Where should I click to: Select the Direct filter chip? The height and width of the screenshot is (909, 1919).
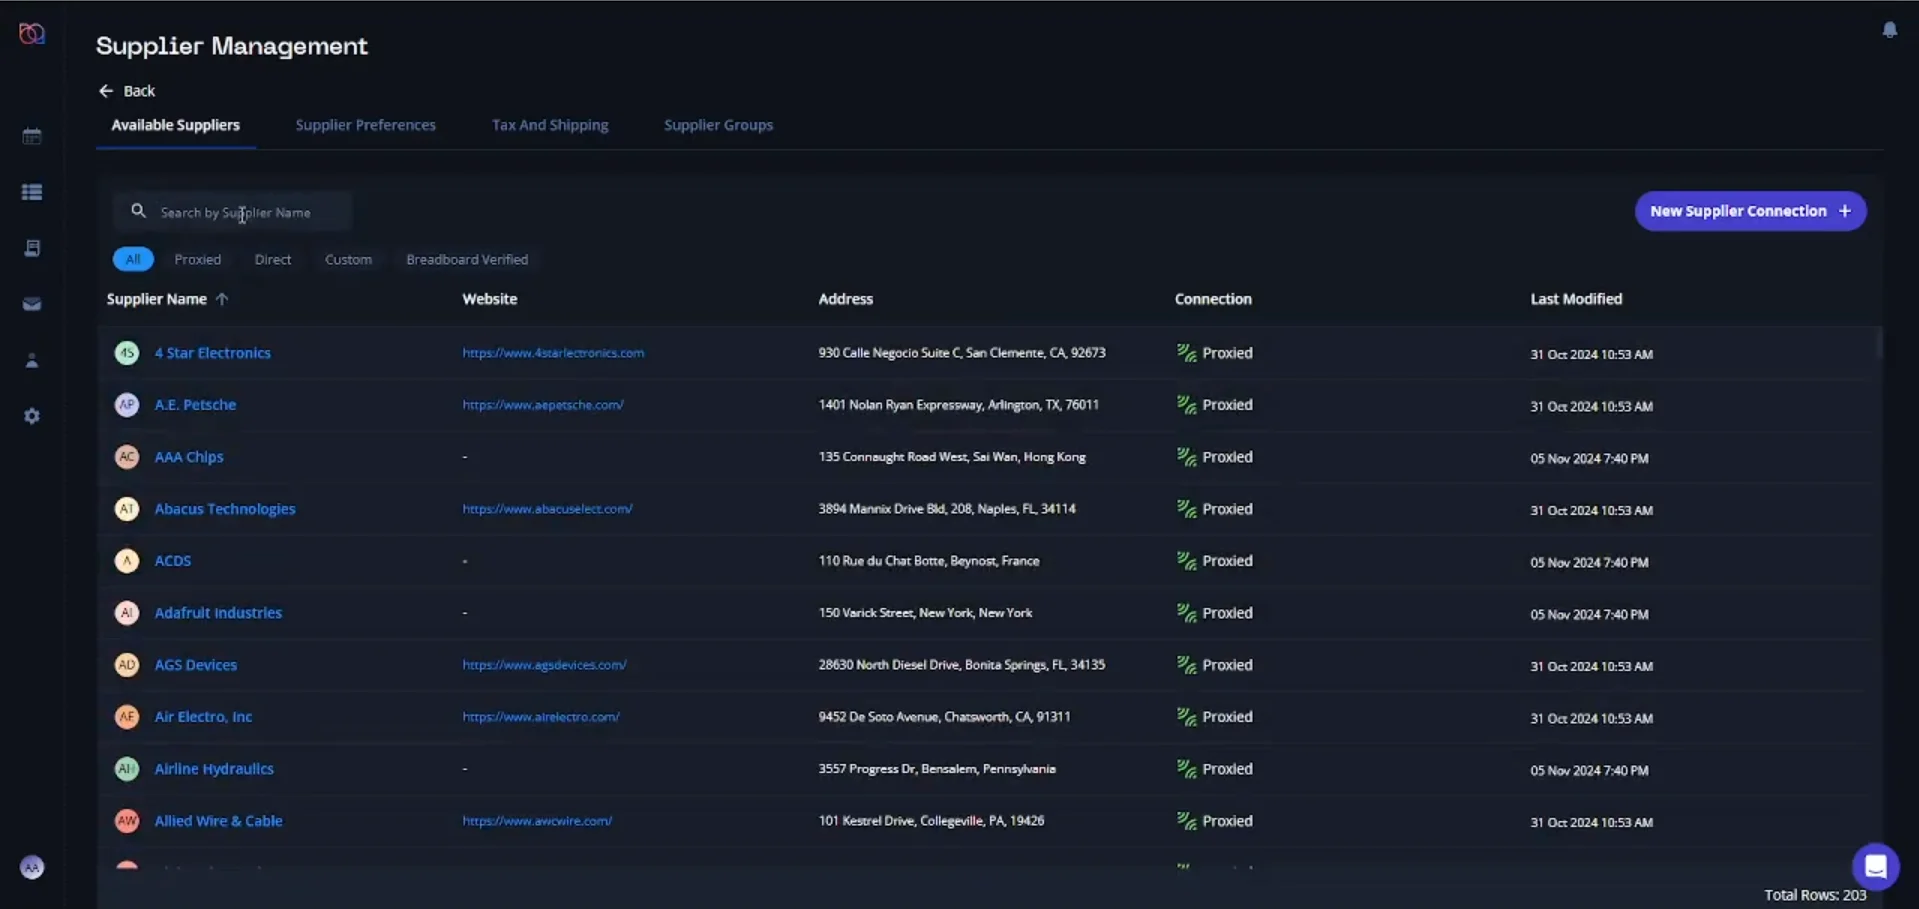(273, 259)
